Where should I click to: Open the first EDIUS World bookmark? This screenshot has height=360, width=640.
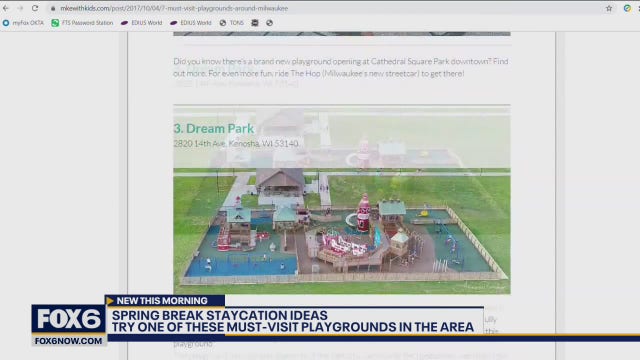click(x=142, y=23)
